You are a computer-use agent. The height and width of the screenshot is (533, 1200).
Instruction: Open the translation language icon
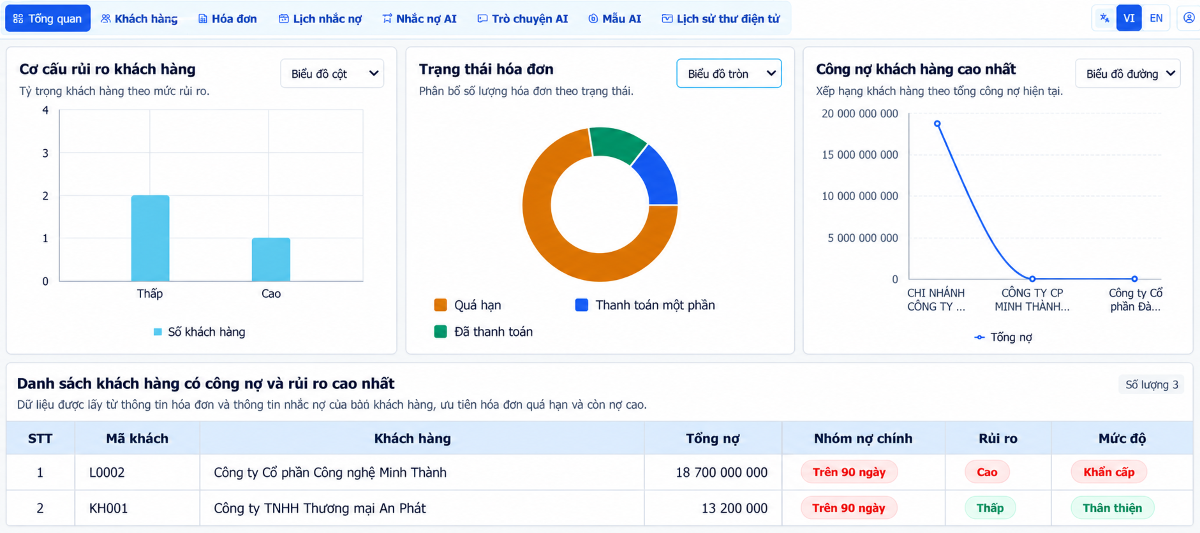pyautogui.click(x=1104, y=18)
